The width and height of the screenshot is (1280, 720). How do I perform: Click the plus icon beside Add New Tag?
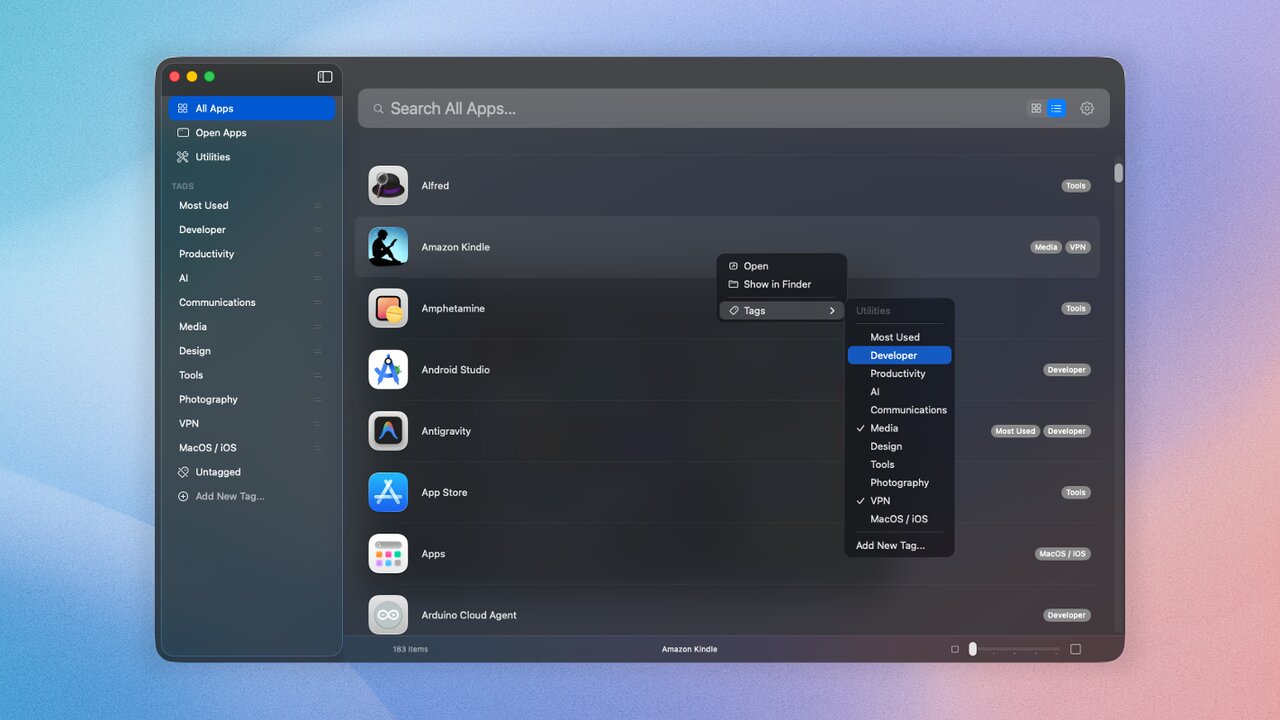[183, 496]
